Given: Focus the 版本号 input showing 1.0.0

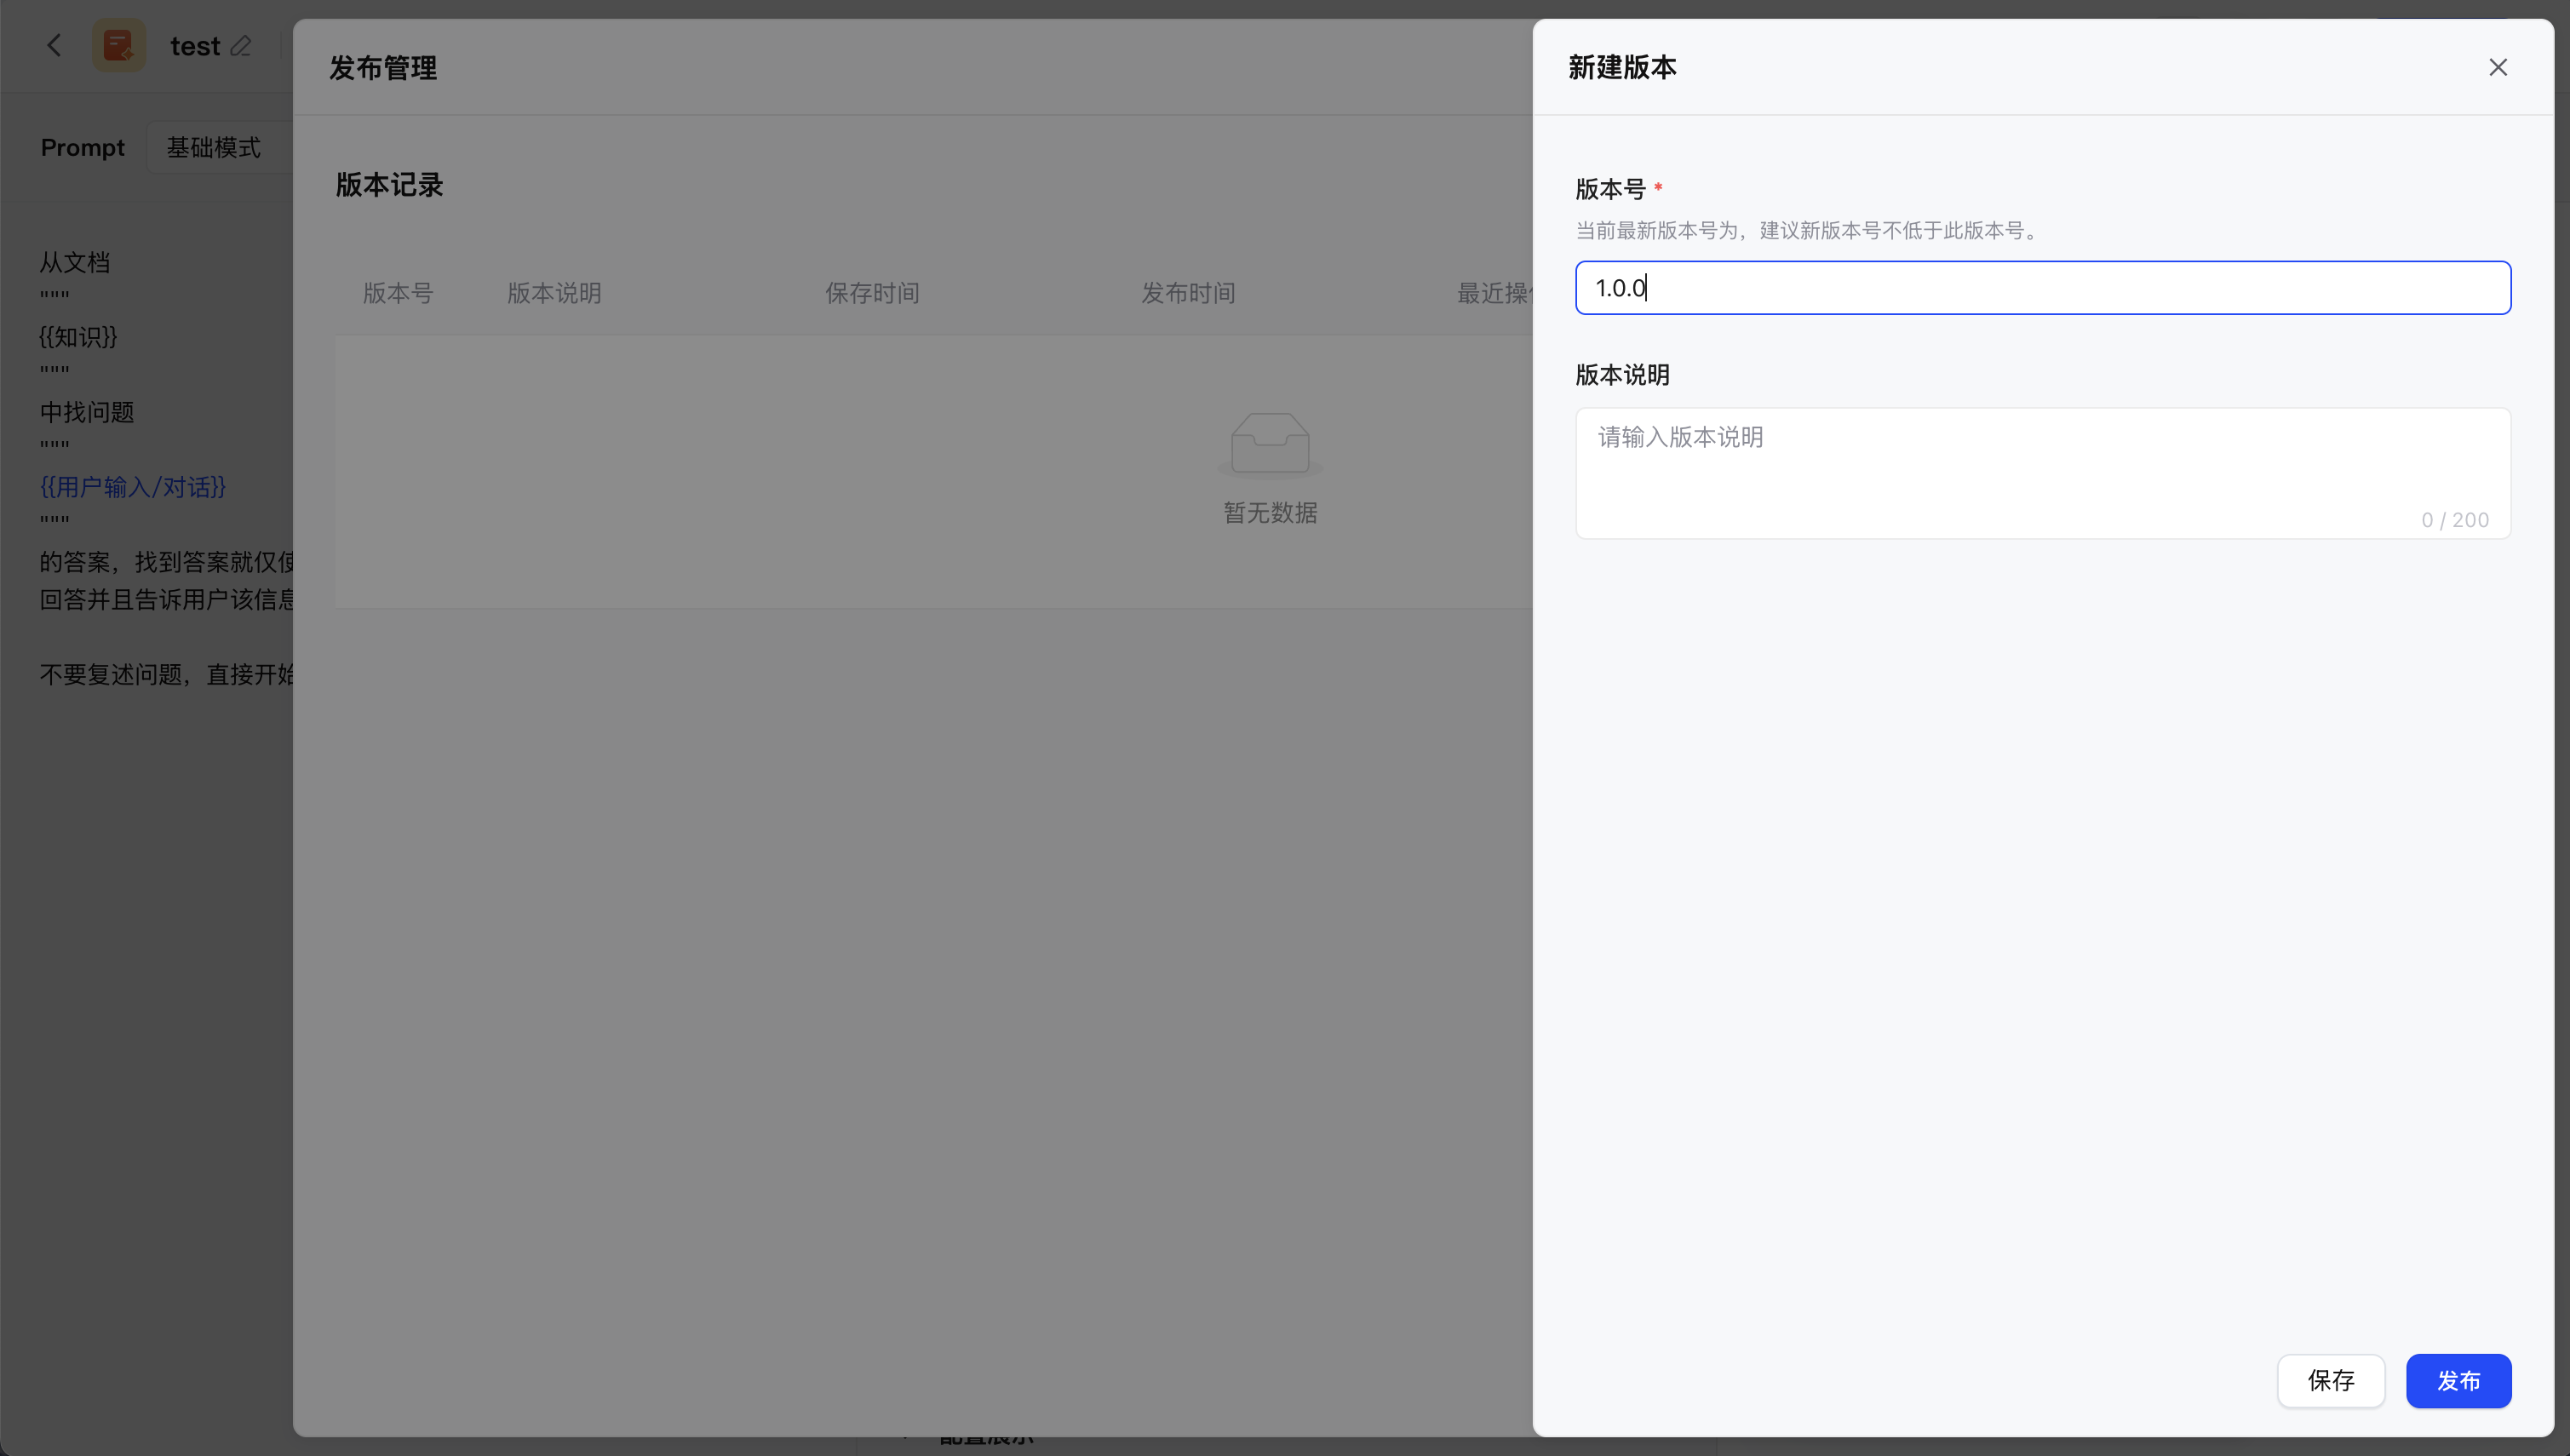Looking at the screenshot, I should tap(2042, 288).
